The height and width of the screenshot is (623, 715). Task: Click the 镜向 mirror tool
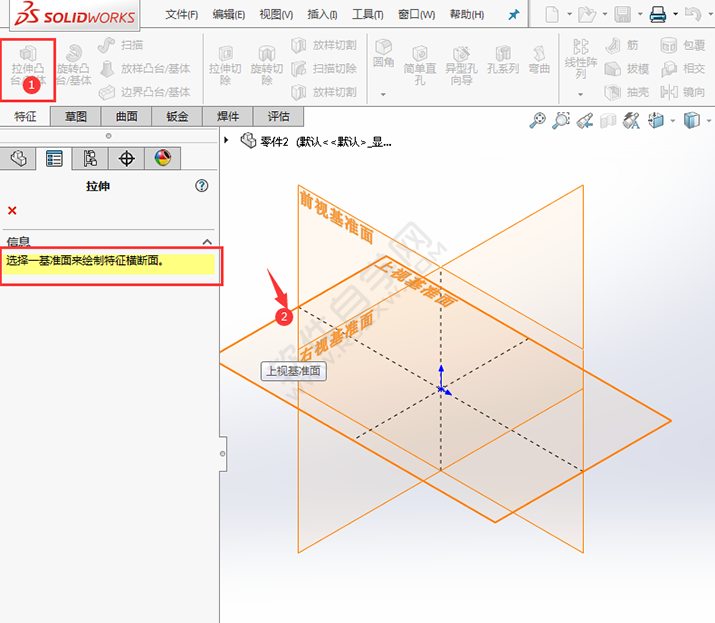[683, 92]
